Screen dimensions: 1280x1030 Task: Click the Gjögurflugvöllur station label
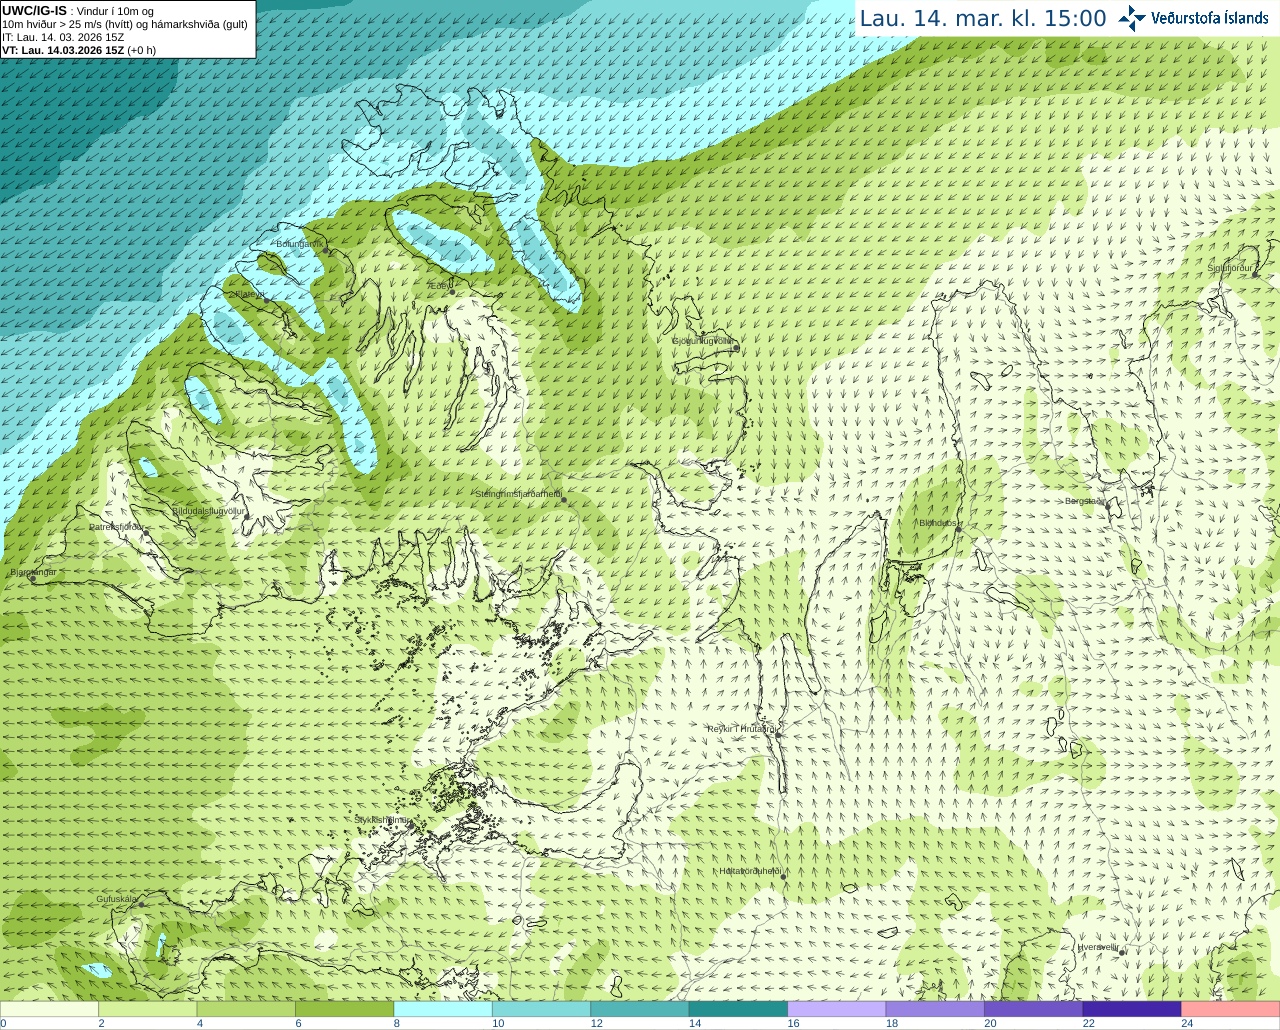[x=702, y=341]
